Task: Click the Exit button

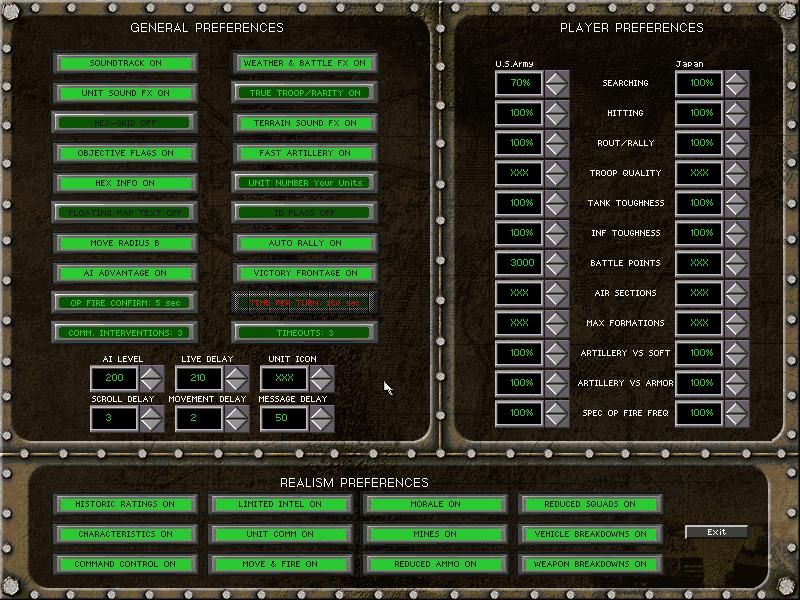Action: (x=716, y=532)
